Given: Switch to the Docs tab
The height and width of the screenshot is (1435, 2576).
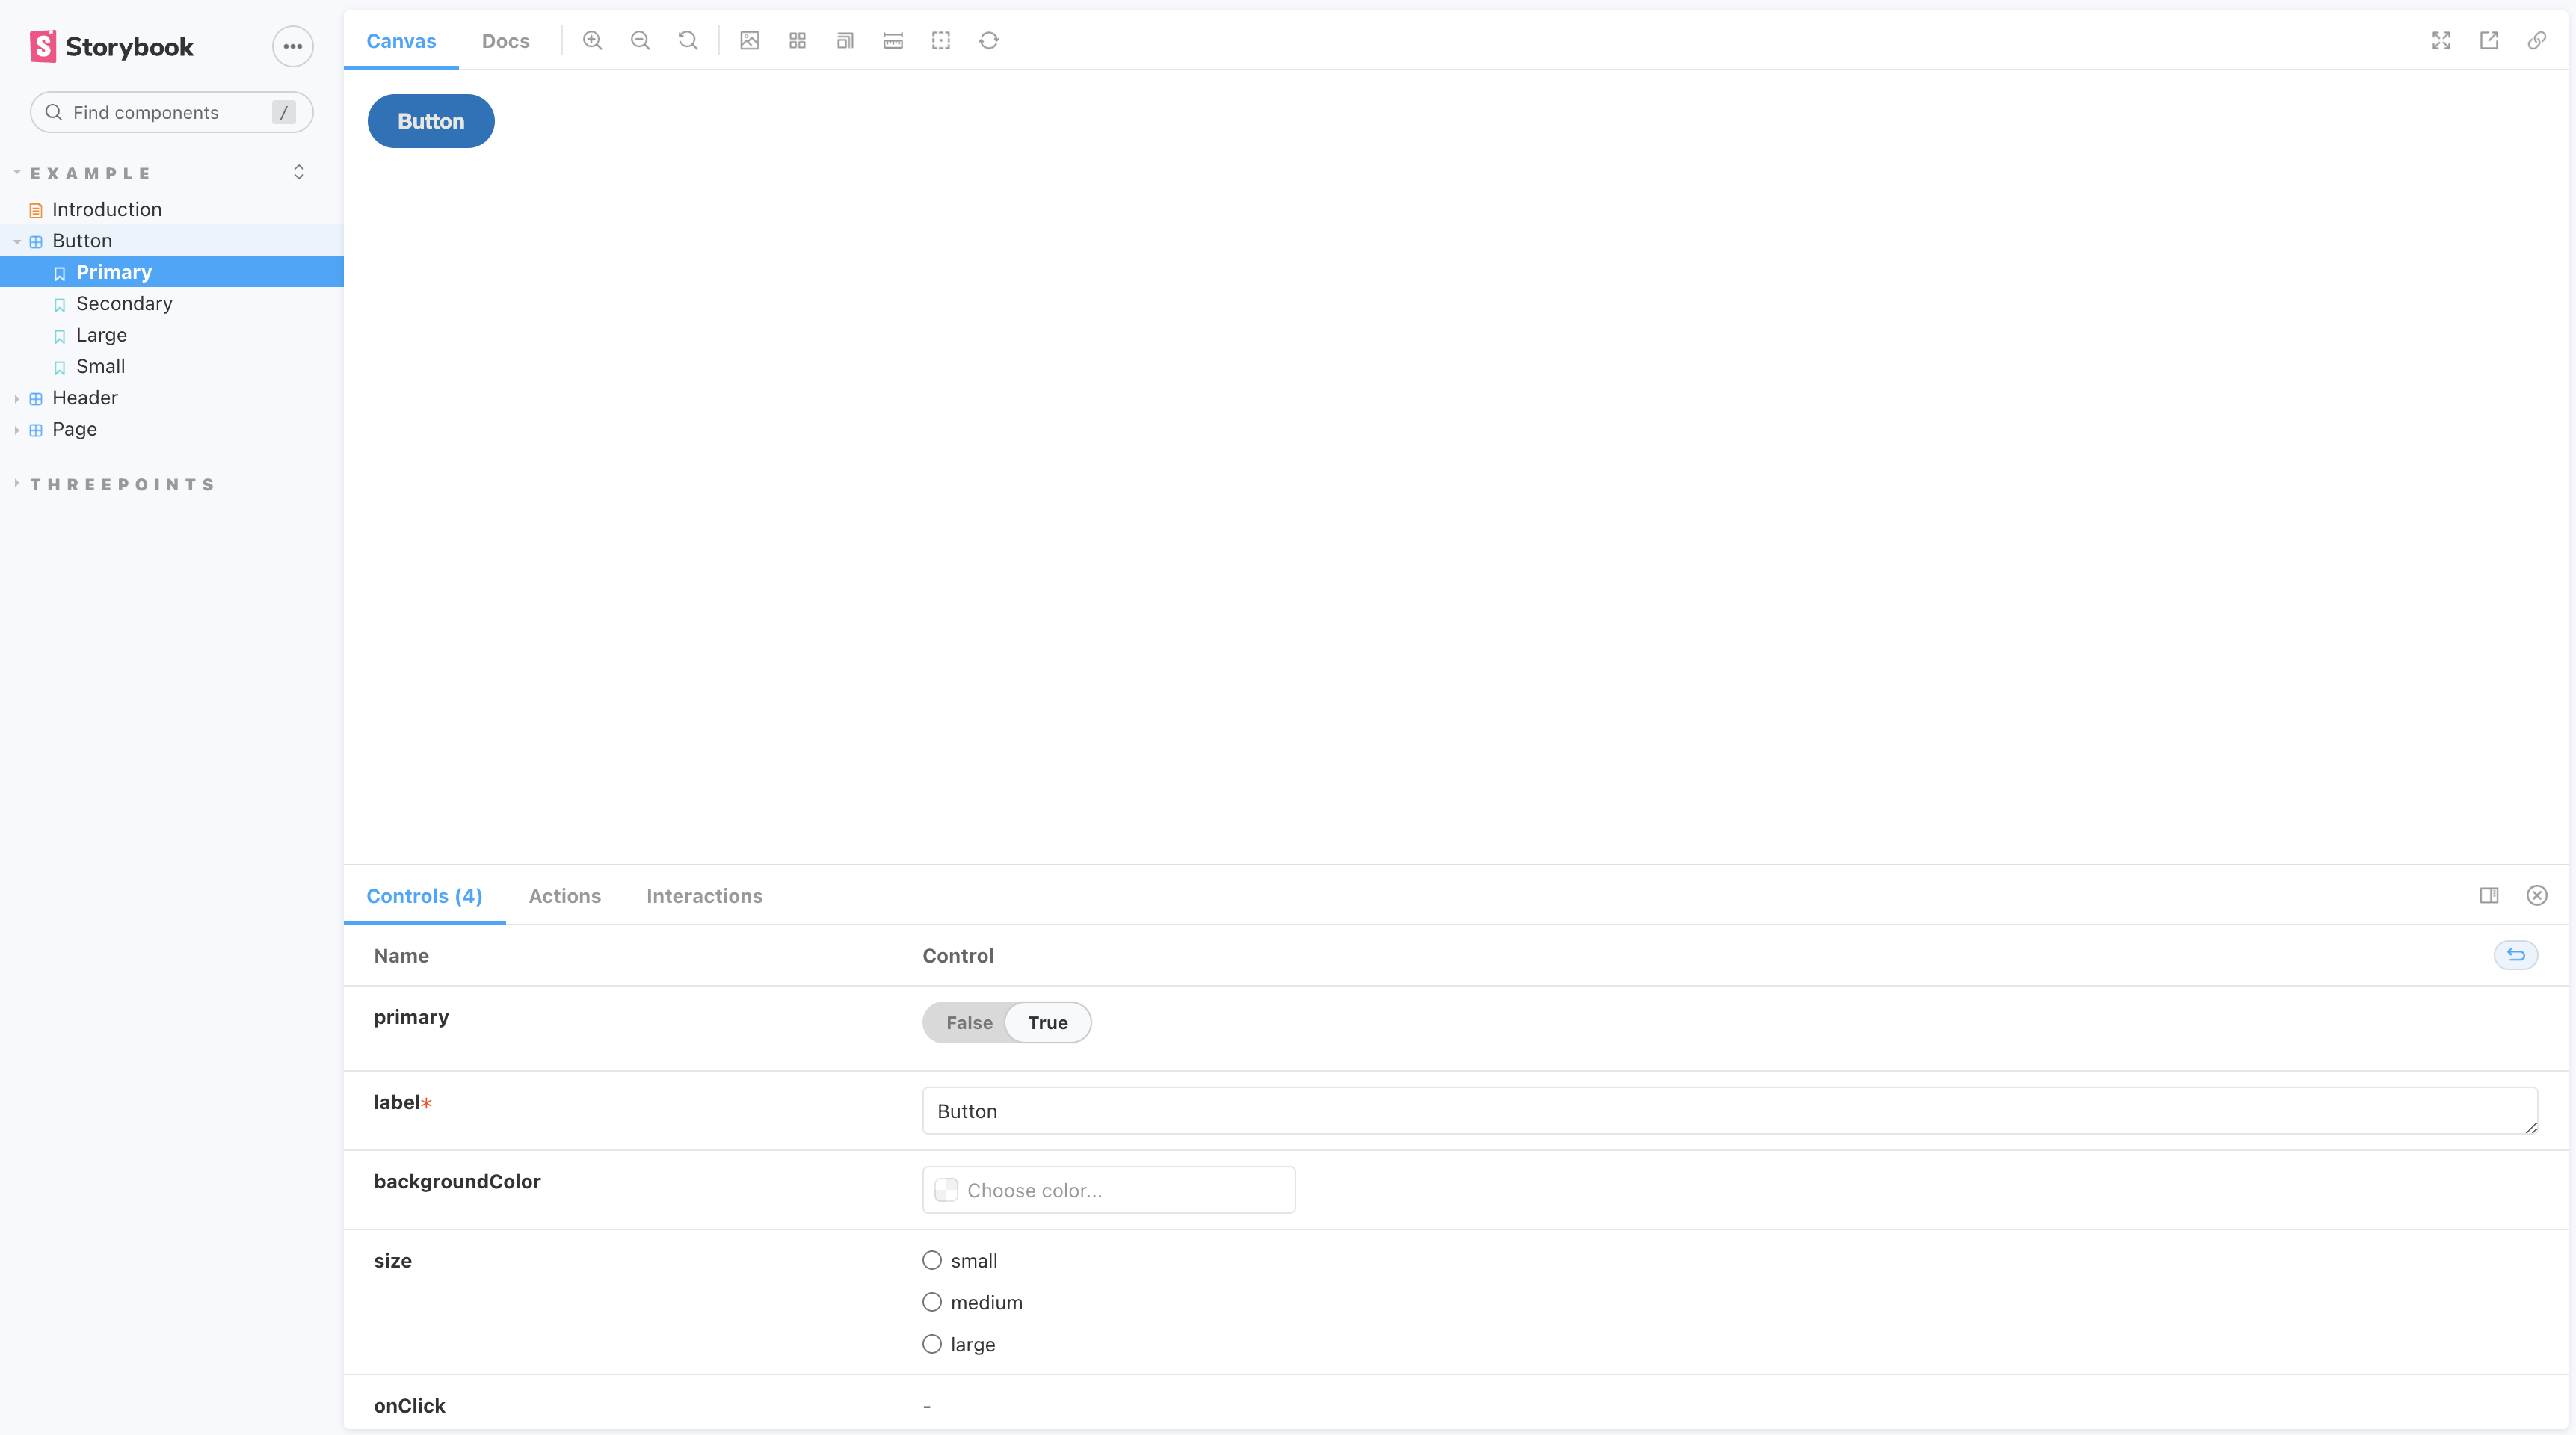Looking at the screenshot, I should pyautogui.click(x=505, y=41).
